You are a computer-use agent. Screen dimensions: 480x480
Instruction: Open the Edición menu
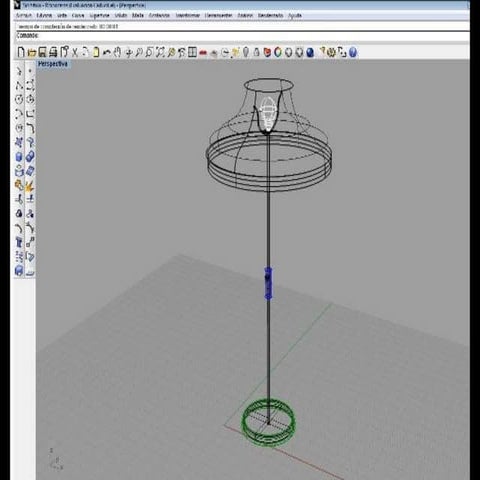pyautogui.click(x=44, y=15)
